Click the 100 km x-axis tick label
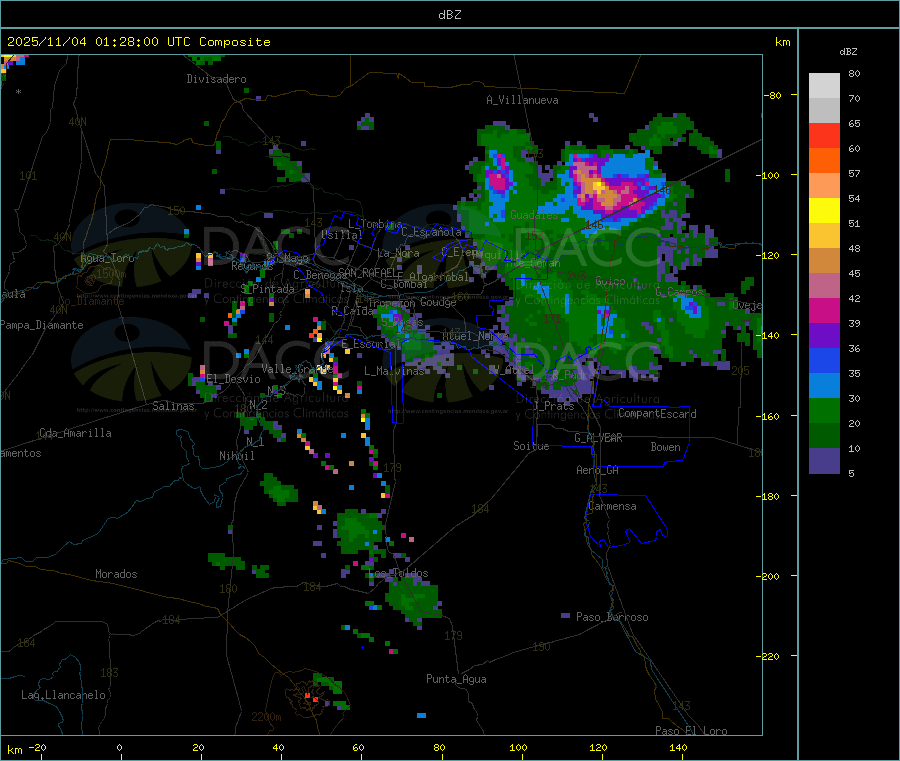The height and width of the screenshot is (761, 900). click(x=518, y=747)
